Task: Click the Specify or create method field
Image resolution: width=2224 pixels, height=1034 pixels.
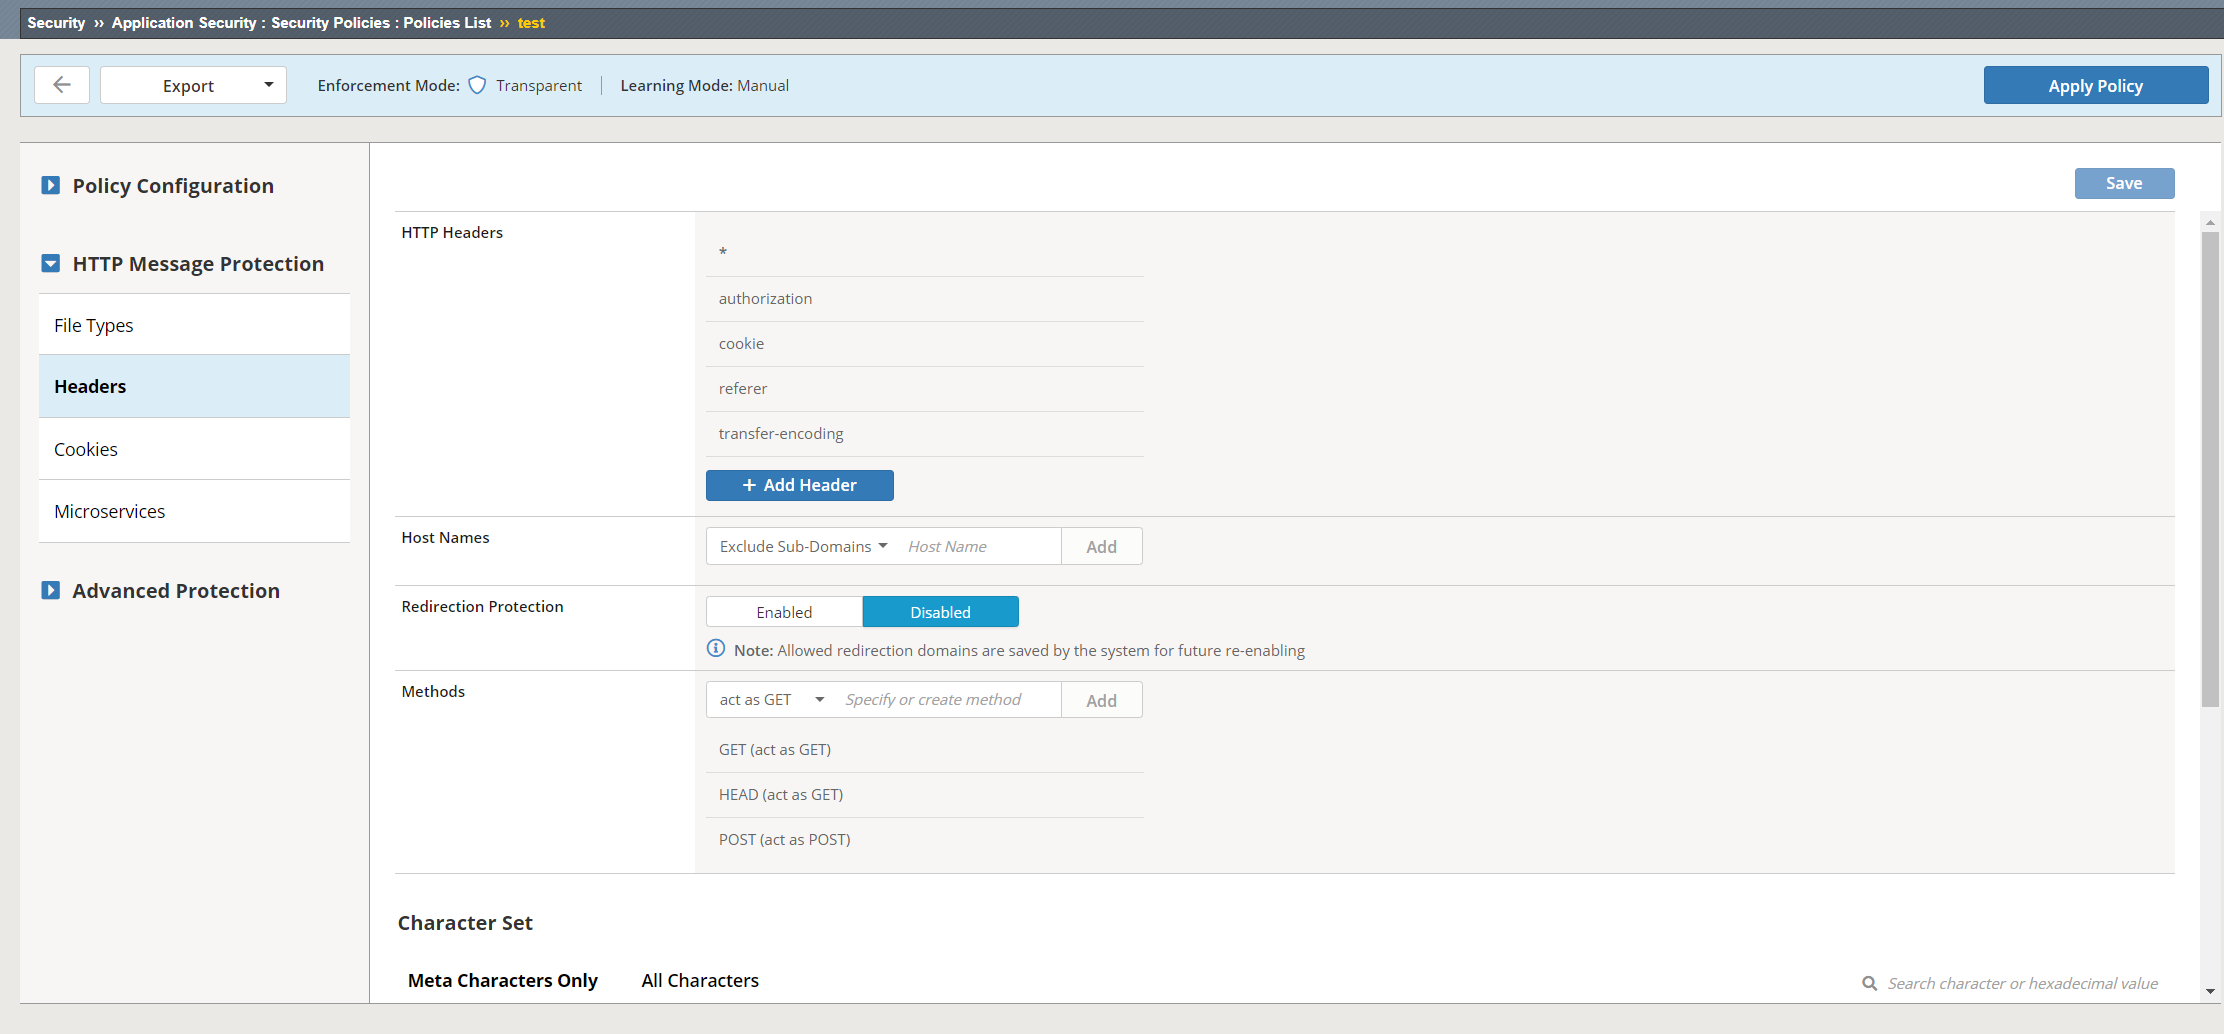Action: (948, 699)
